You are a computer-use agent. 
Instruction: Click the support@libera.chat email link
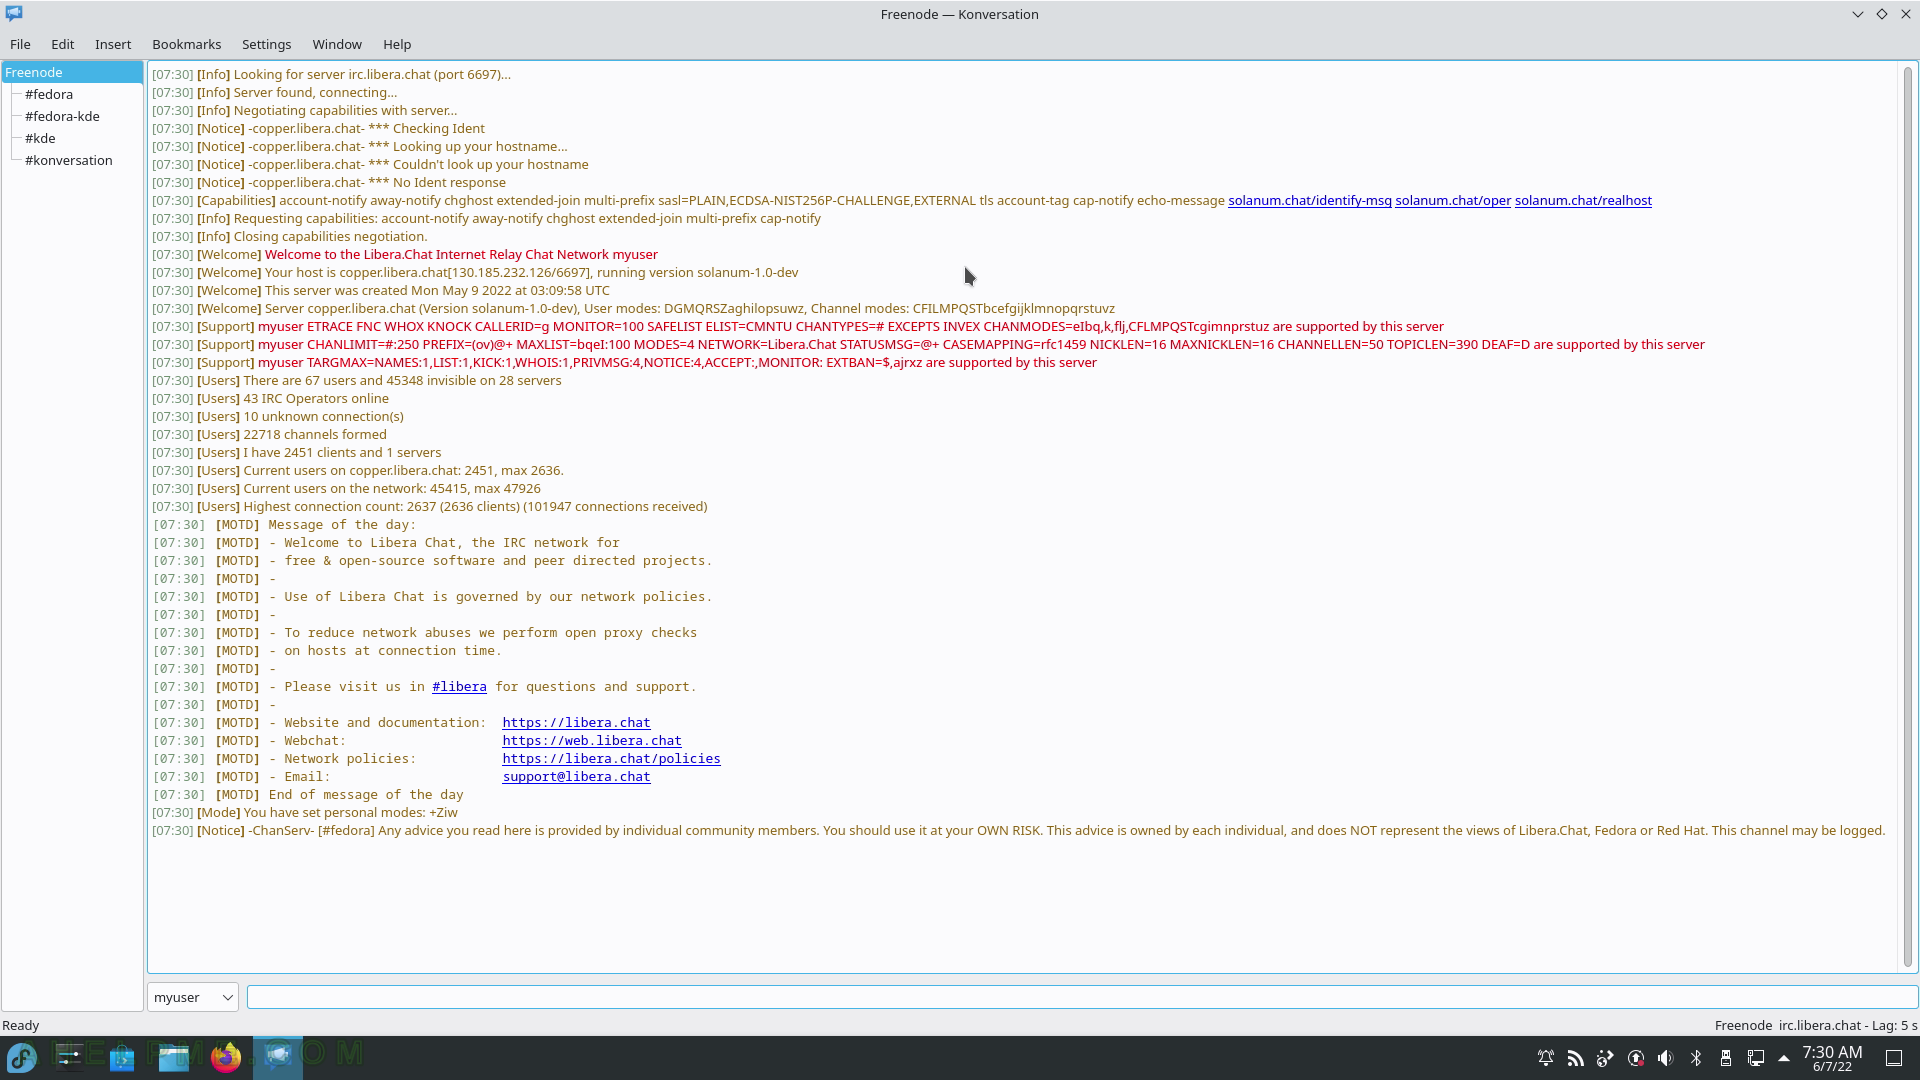(x=576, y=776)
